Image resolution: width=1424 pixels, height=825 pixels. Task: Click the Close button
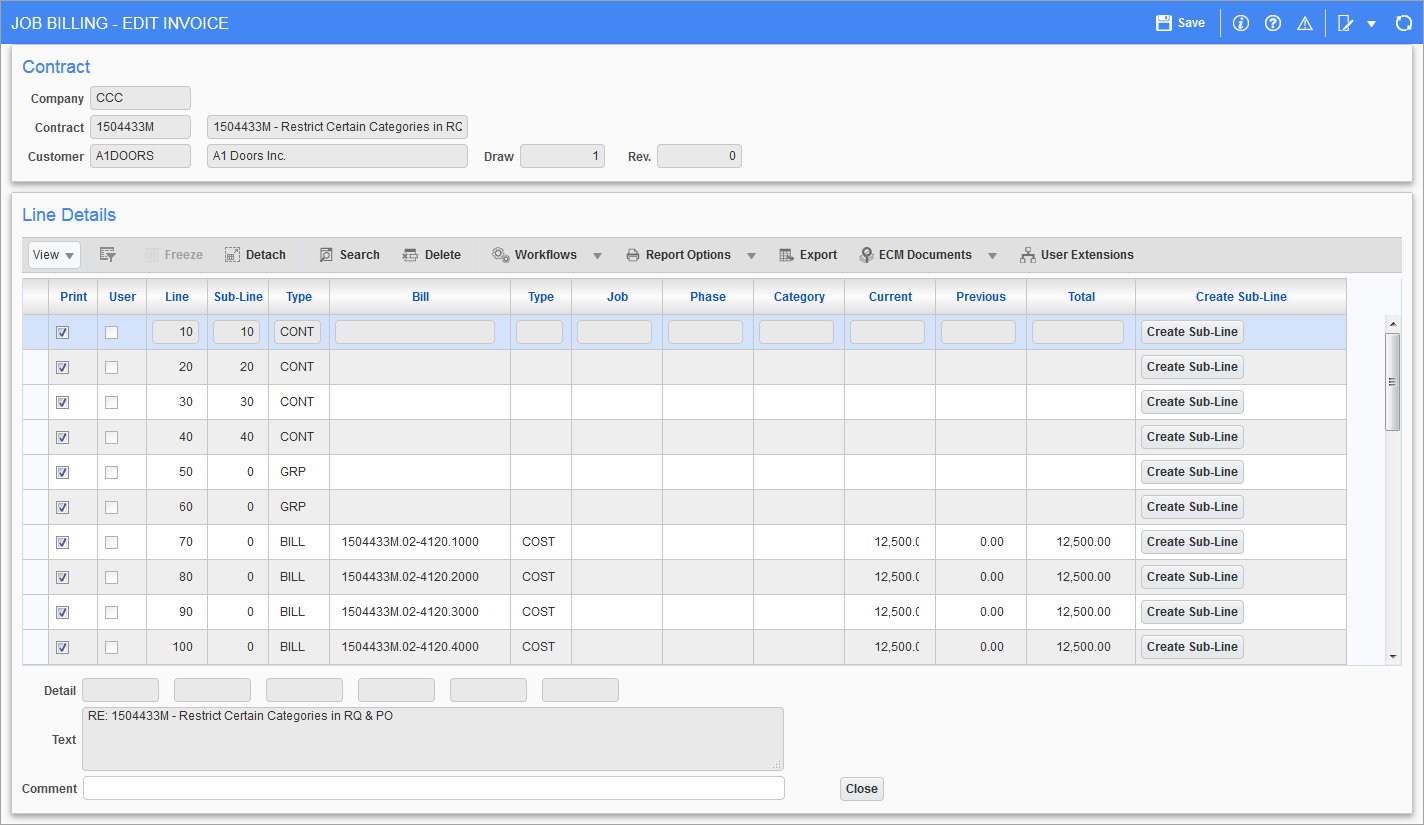tap(861, 789)
